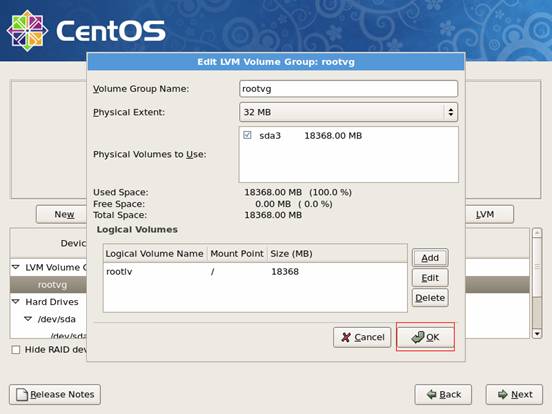Go Back to the previous installer step
The height and width of the screenshot is (414, 552).
[443, 395]
